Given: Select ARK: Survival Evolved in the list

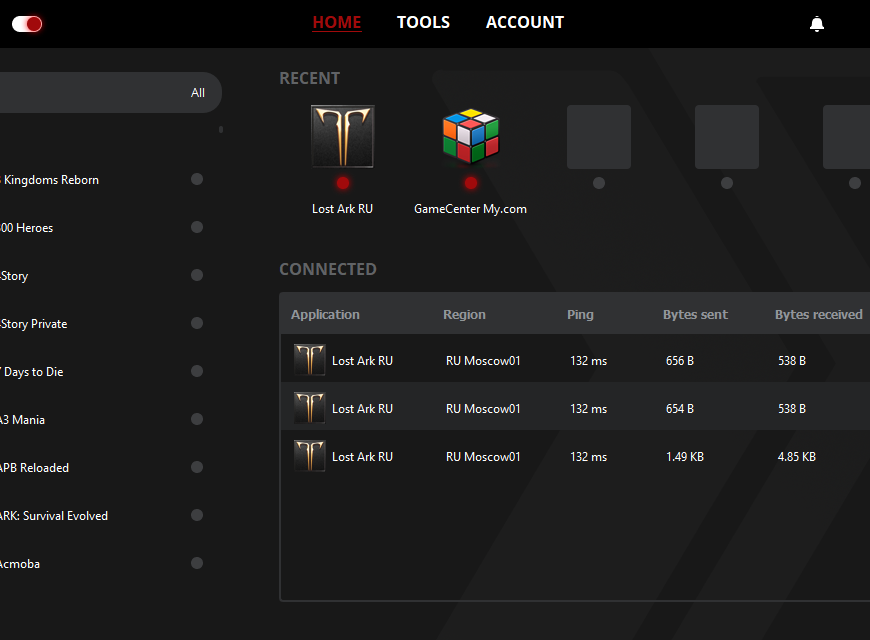Looking at the screenshot, I should (x=54, y=516).
